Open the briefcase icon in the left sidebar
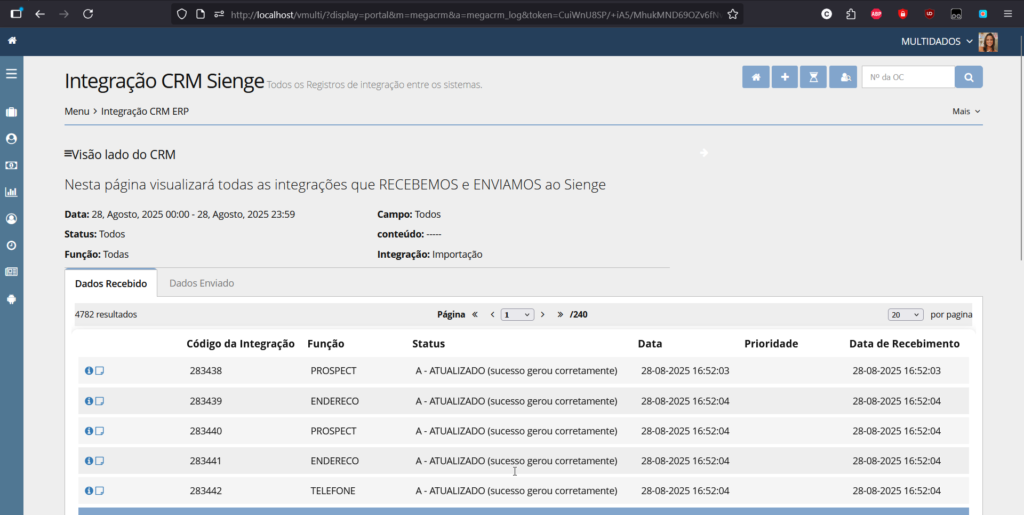 click(x=11, y=113)
